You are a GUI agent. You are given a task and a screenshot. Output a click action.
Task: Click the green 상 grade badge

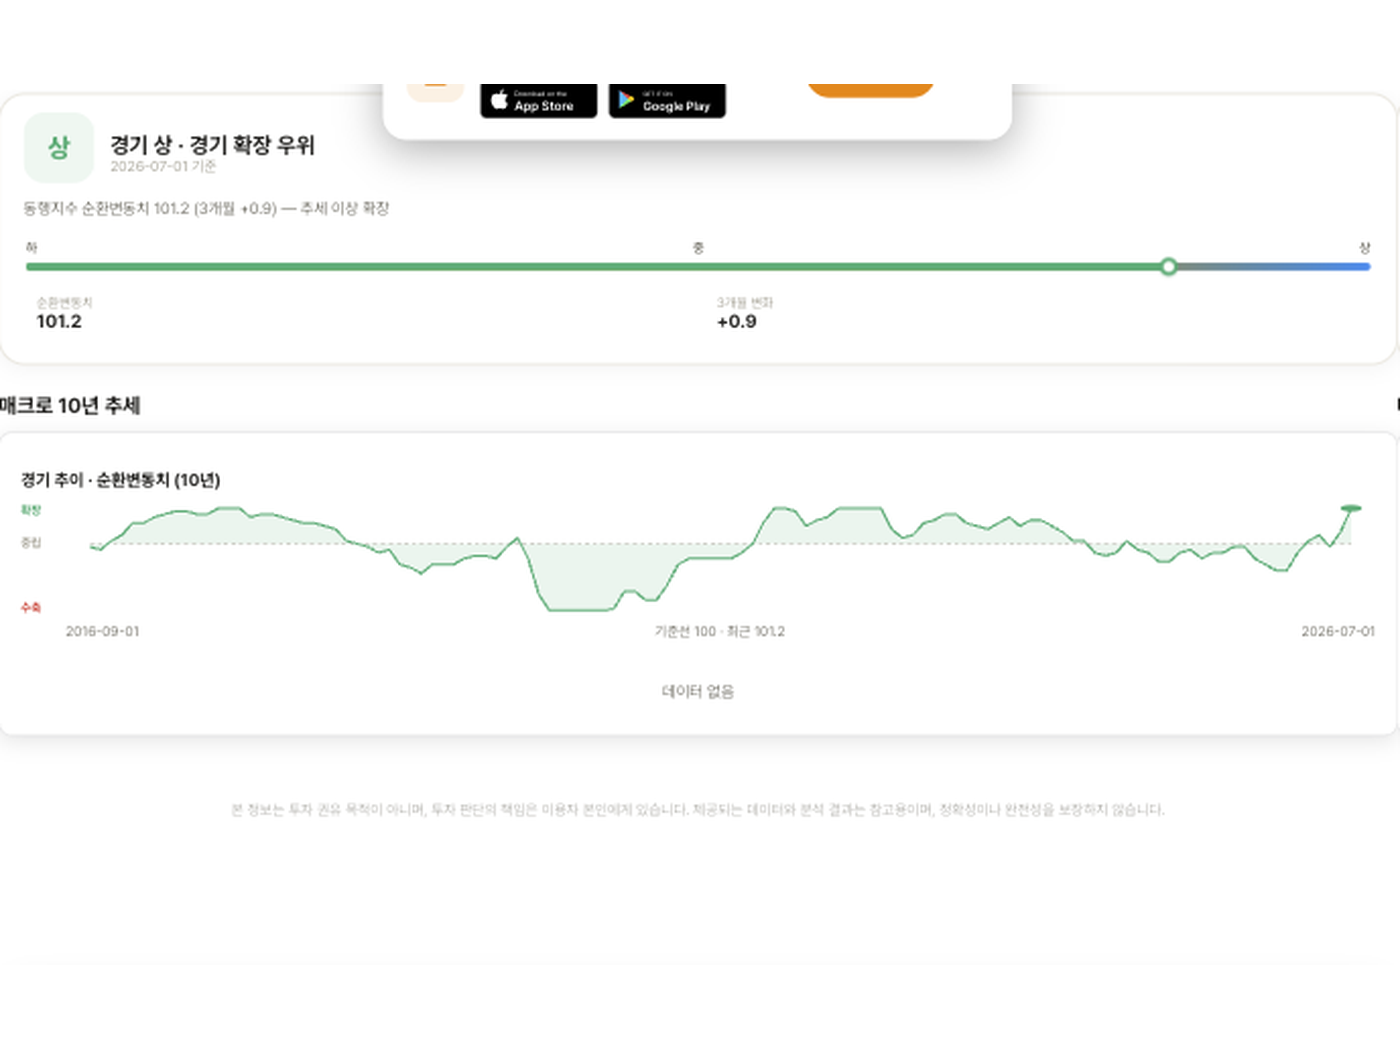pos(59,148)
